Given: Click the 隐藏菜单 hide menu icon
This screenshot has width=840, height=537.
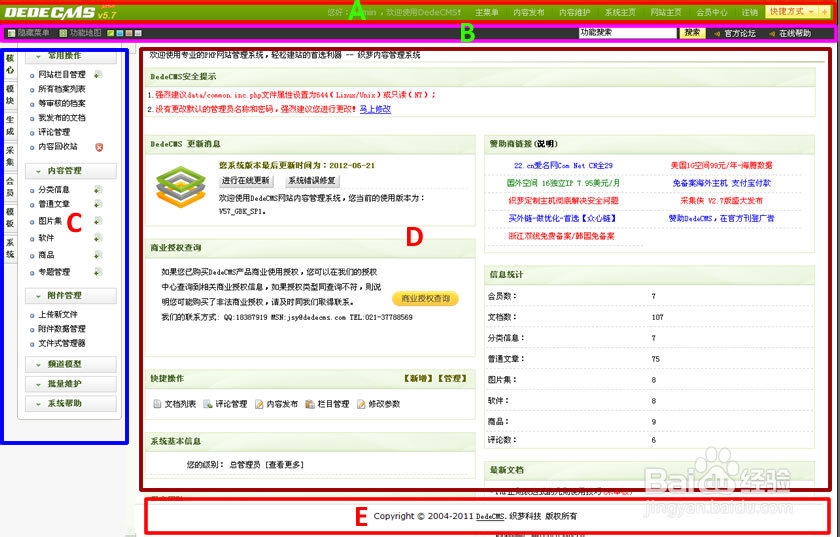Looking at the screenshot, I should pyautogui.click(x=11, y=33).
